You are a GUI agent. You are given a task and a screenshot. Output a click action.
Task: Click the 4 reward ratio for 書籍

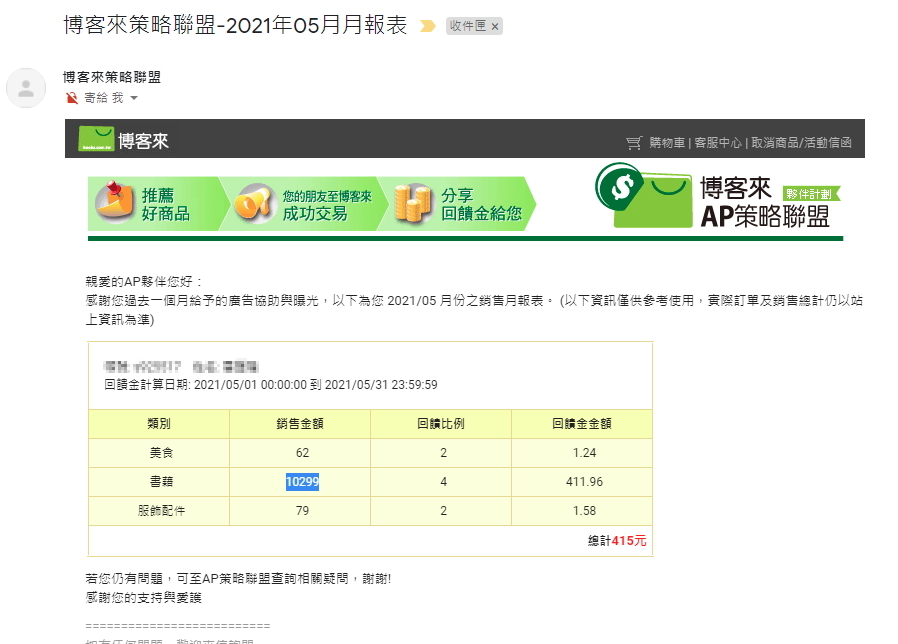[x=443, y=482]
